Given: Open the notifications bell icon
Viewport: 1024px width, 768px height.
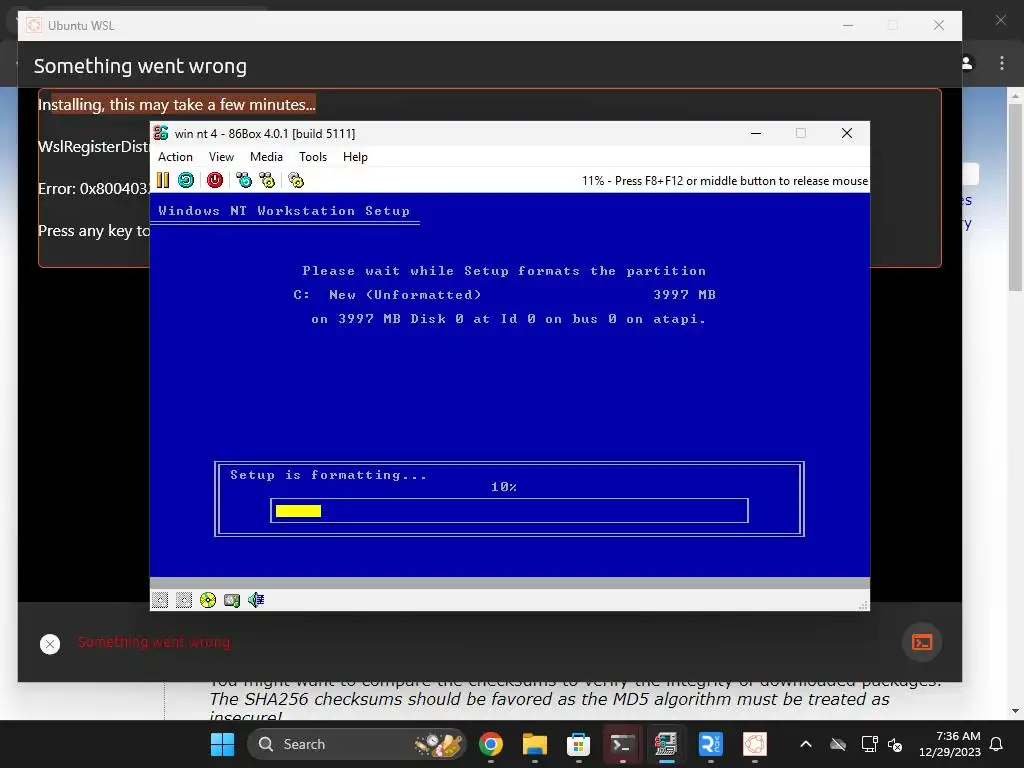Looking at the screenshot, I should (997, 744).
